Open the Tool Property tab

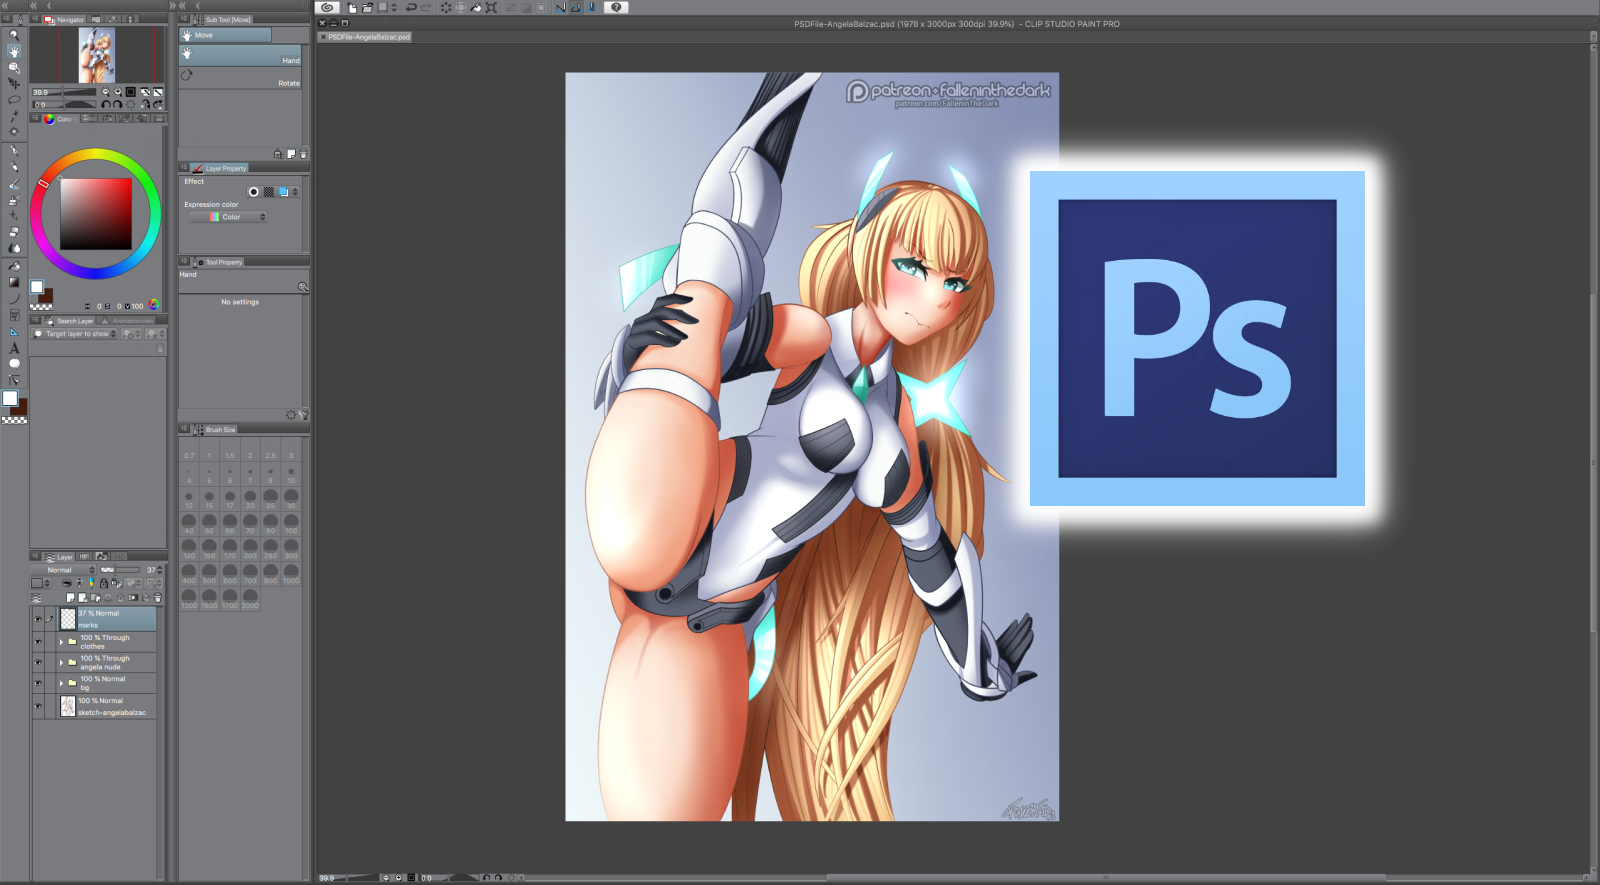(218, 262)
